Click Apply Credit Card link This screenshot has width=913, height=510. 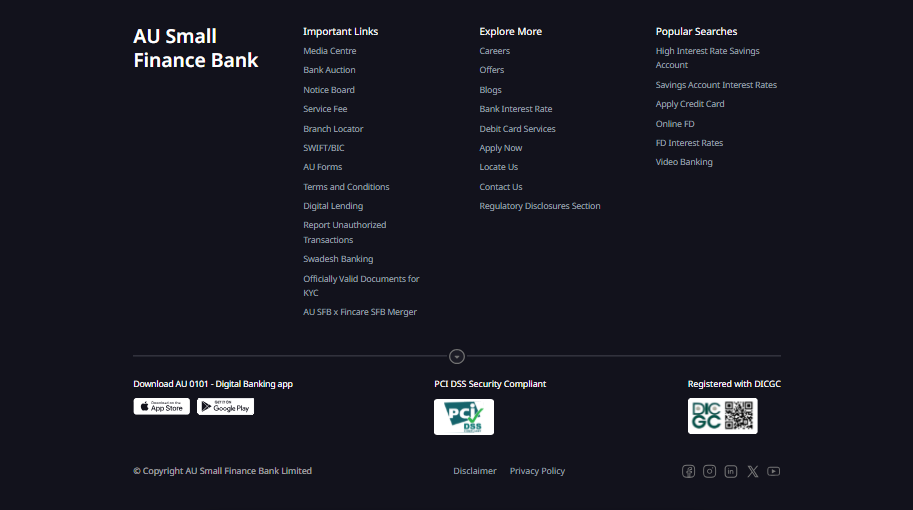(690, 104)
